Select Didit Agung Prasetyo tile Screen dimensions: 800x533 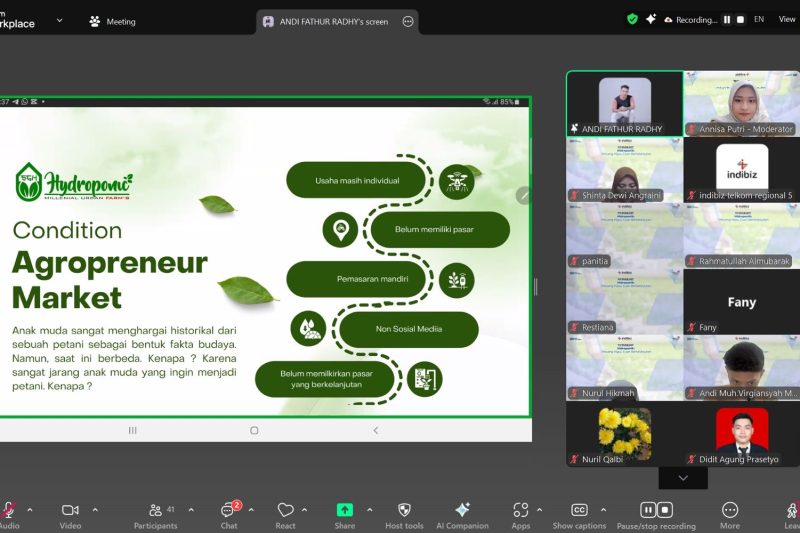coord(741,434)
